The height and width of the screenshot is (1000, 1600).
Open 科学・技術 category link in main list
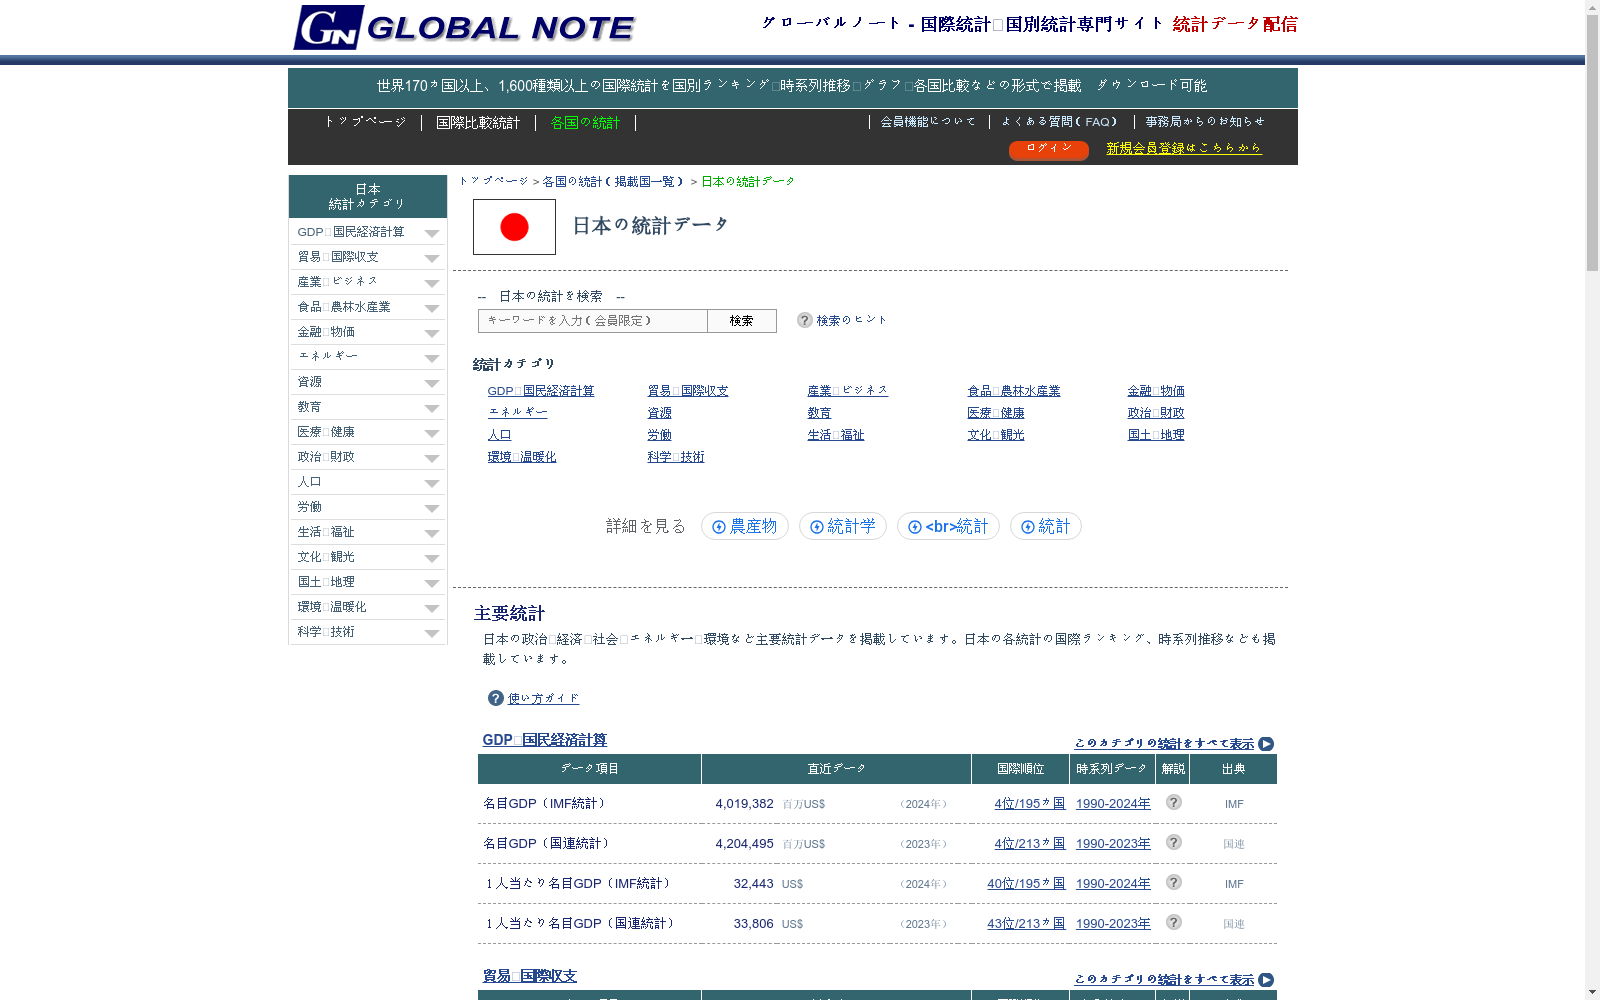pyautogui.click(x=676, y=457)
